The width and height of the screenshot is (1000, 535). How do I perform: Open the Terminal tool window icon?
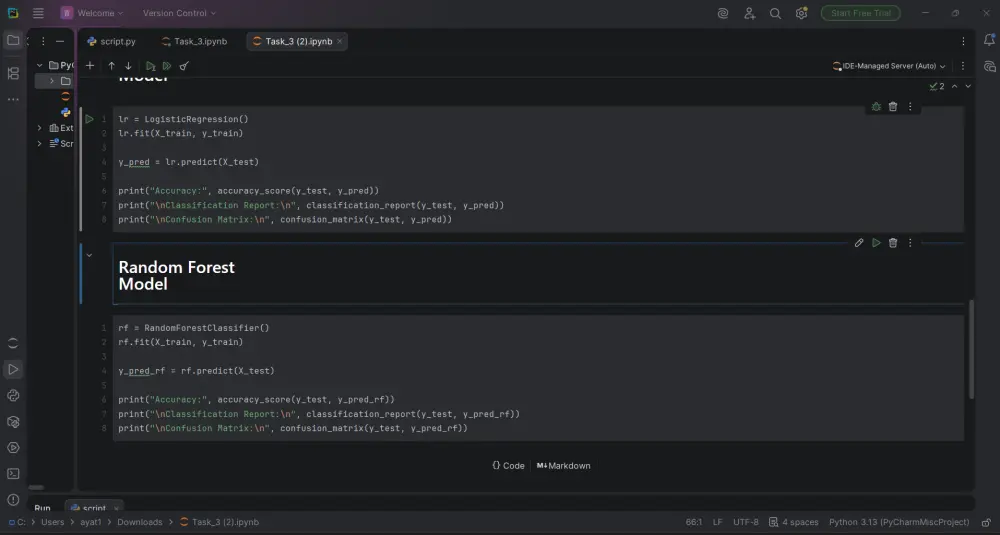13,474
